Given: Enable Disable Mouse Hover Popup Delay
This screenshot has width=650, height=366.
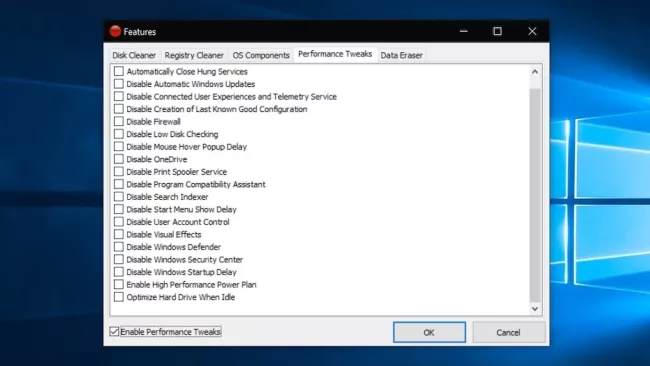Looking at the screenshot, I should [119, 146].
